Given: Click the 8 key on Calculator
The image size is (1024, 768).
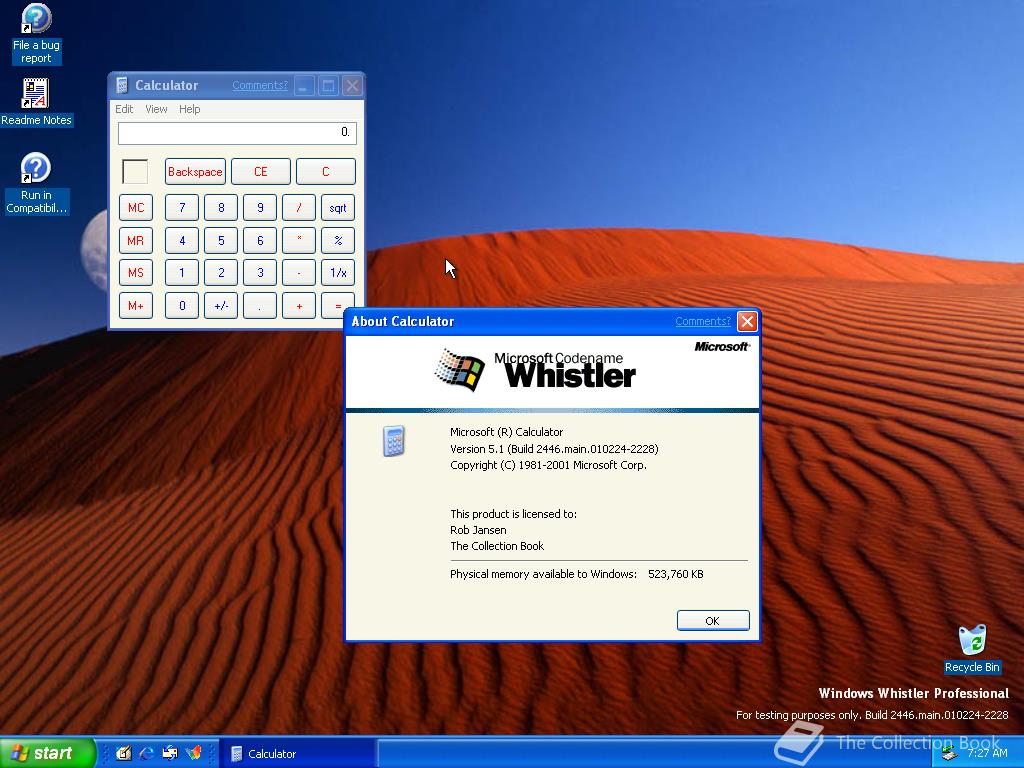Looking at the screenshot, I should 221,208.
